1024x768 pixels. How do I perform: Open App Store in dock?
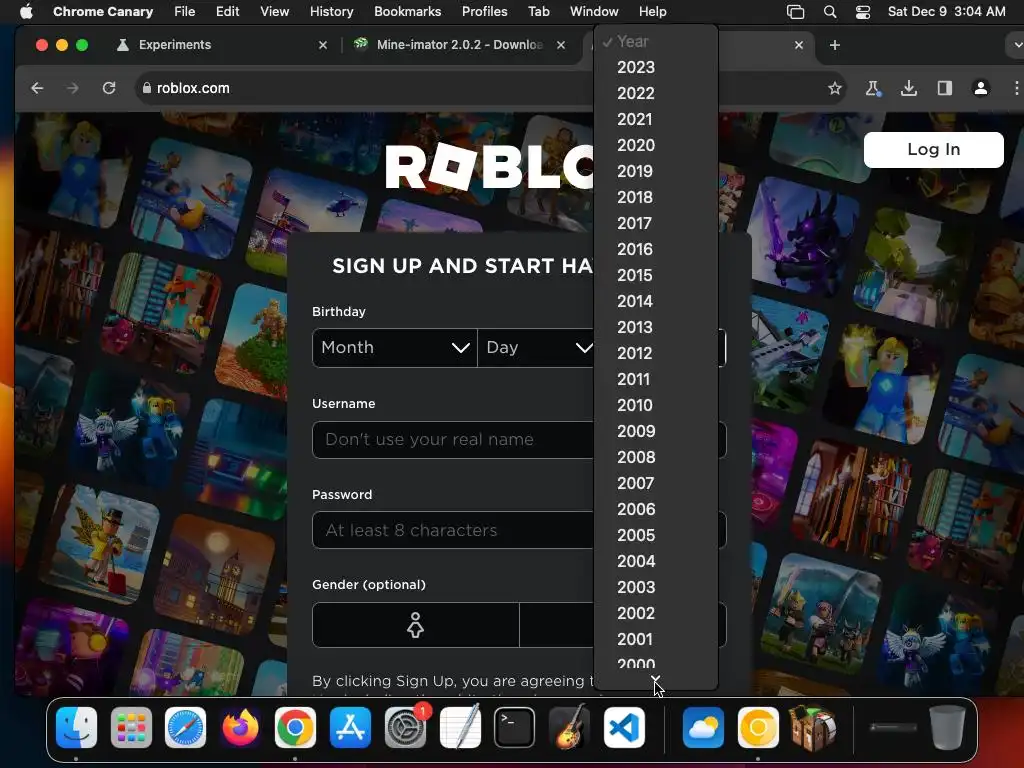click(350, 727)
